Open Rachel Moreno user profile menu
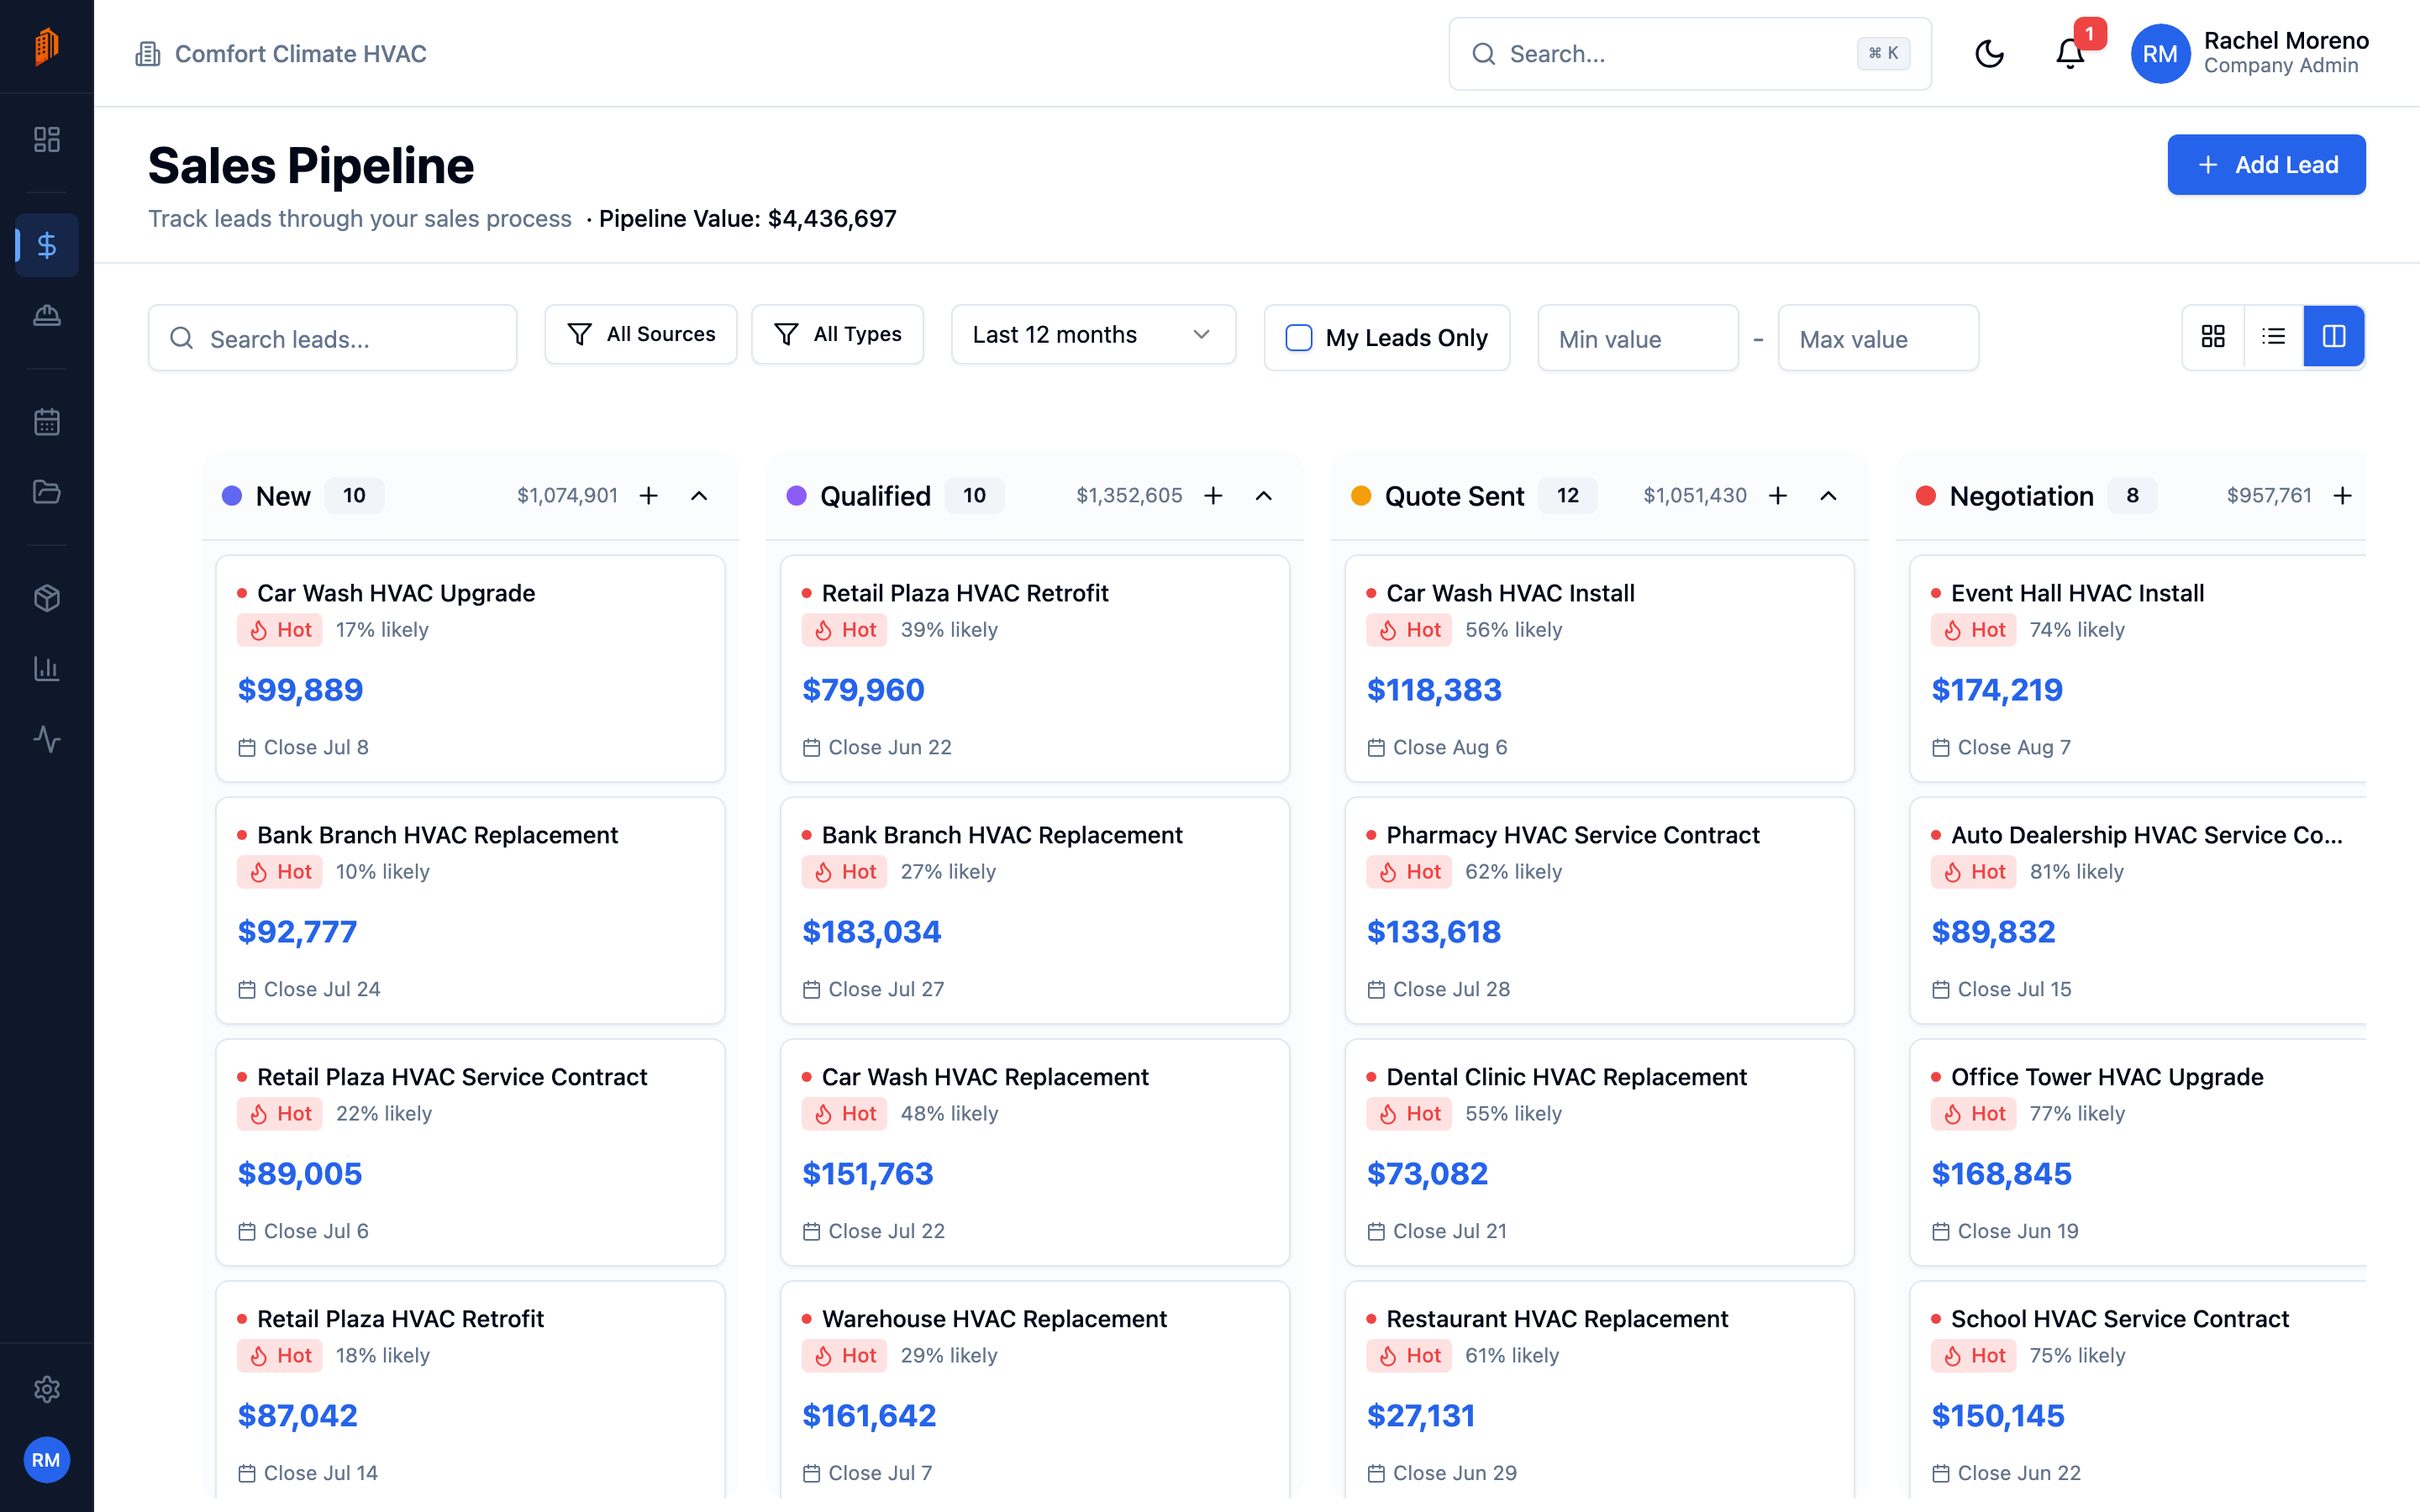Image resolution: width=2420 pixels, height=1512 pixels. pos(2250,54)
